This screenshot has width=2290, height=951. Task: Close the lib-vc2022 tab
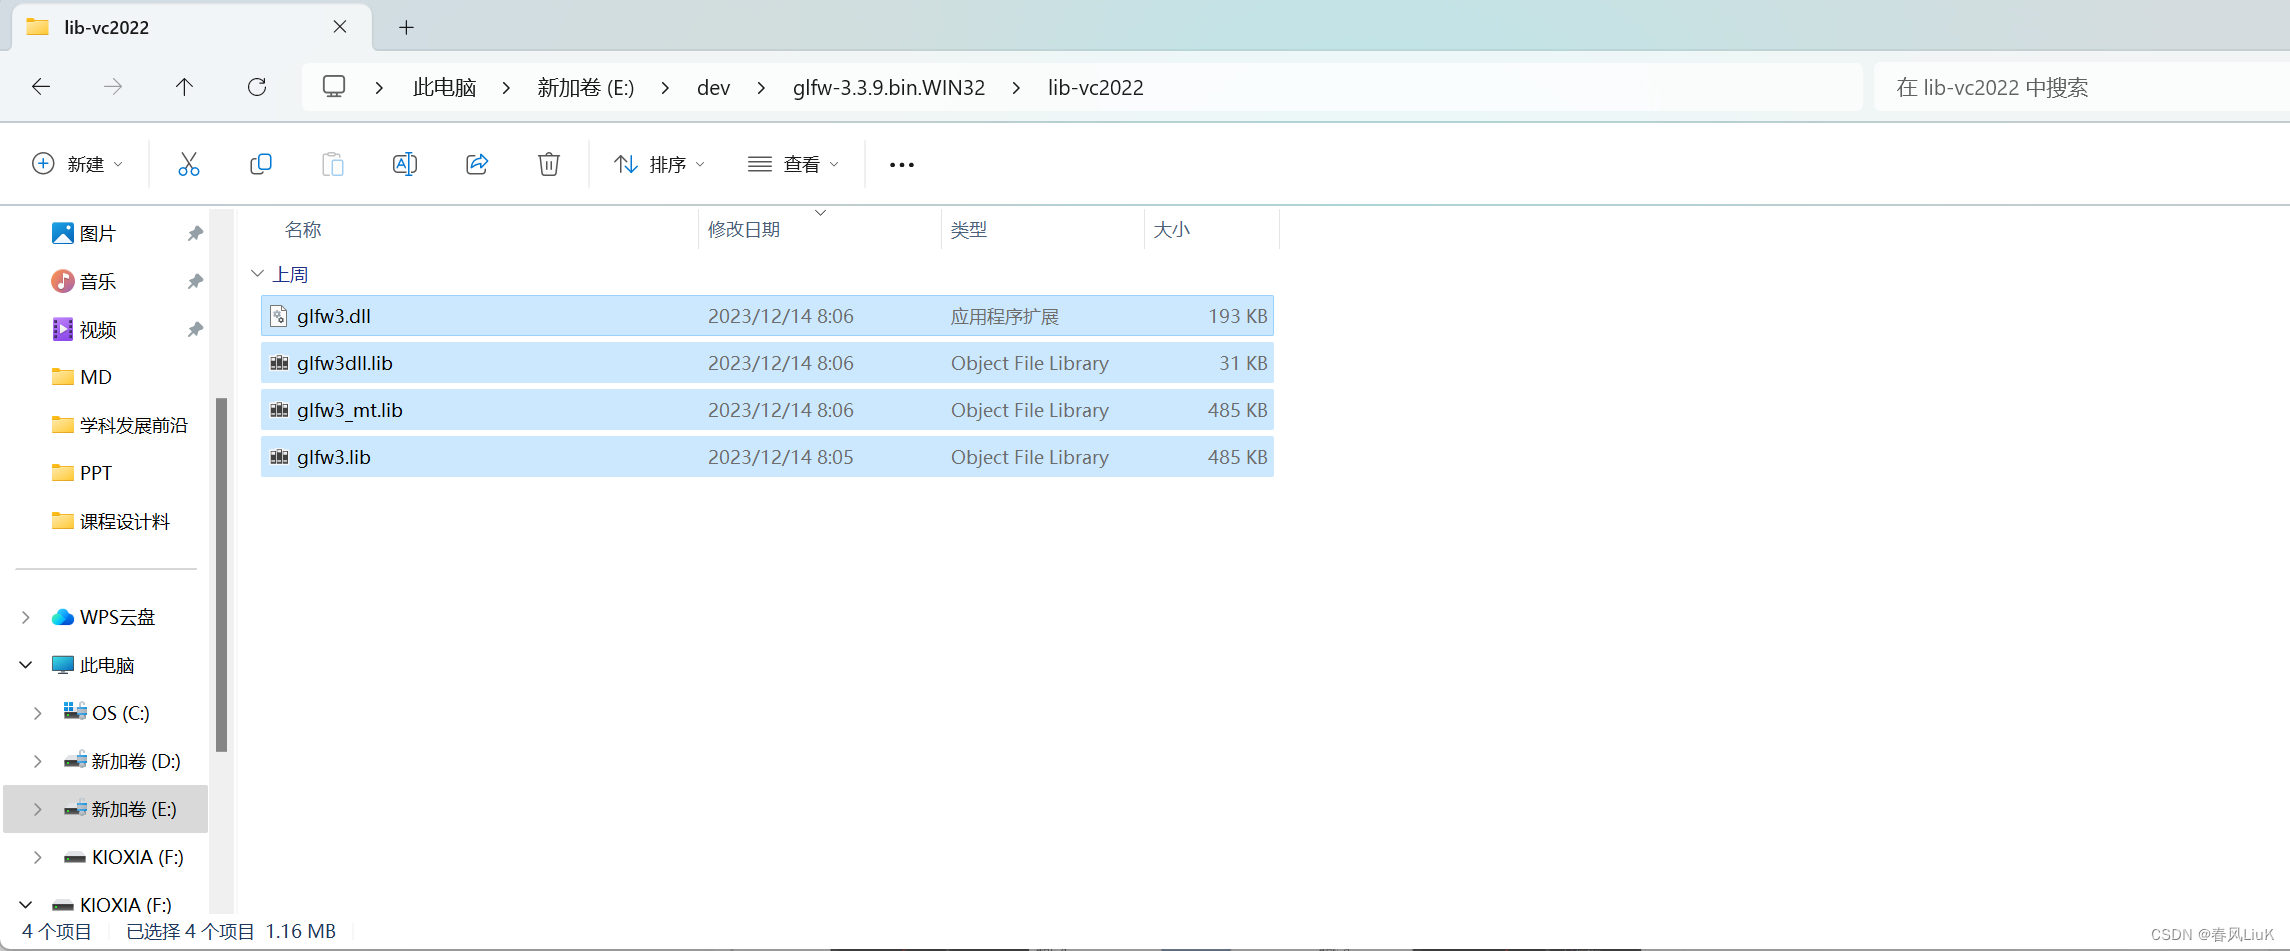pos(340,27)
